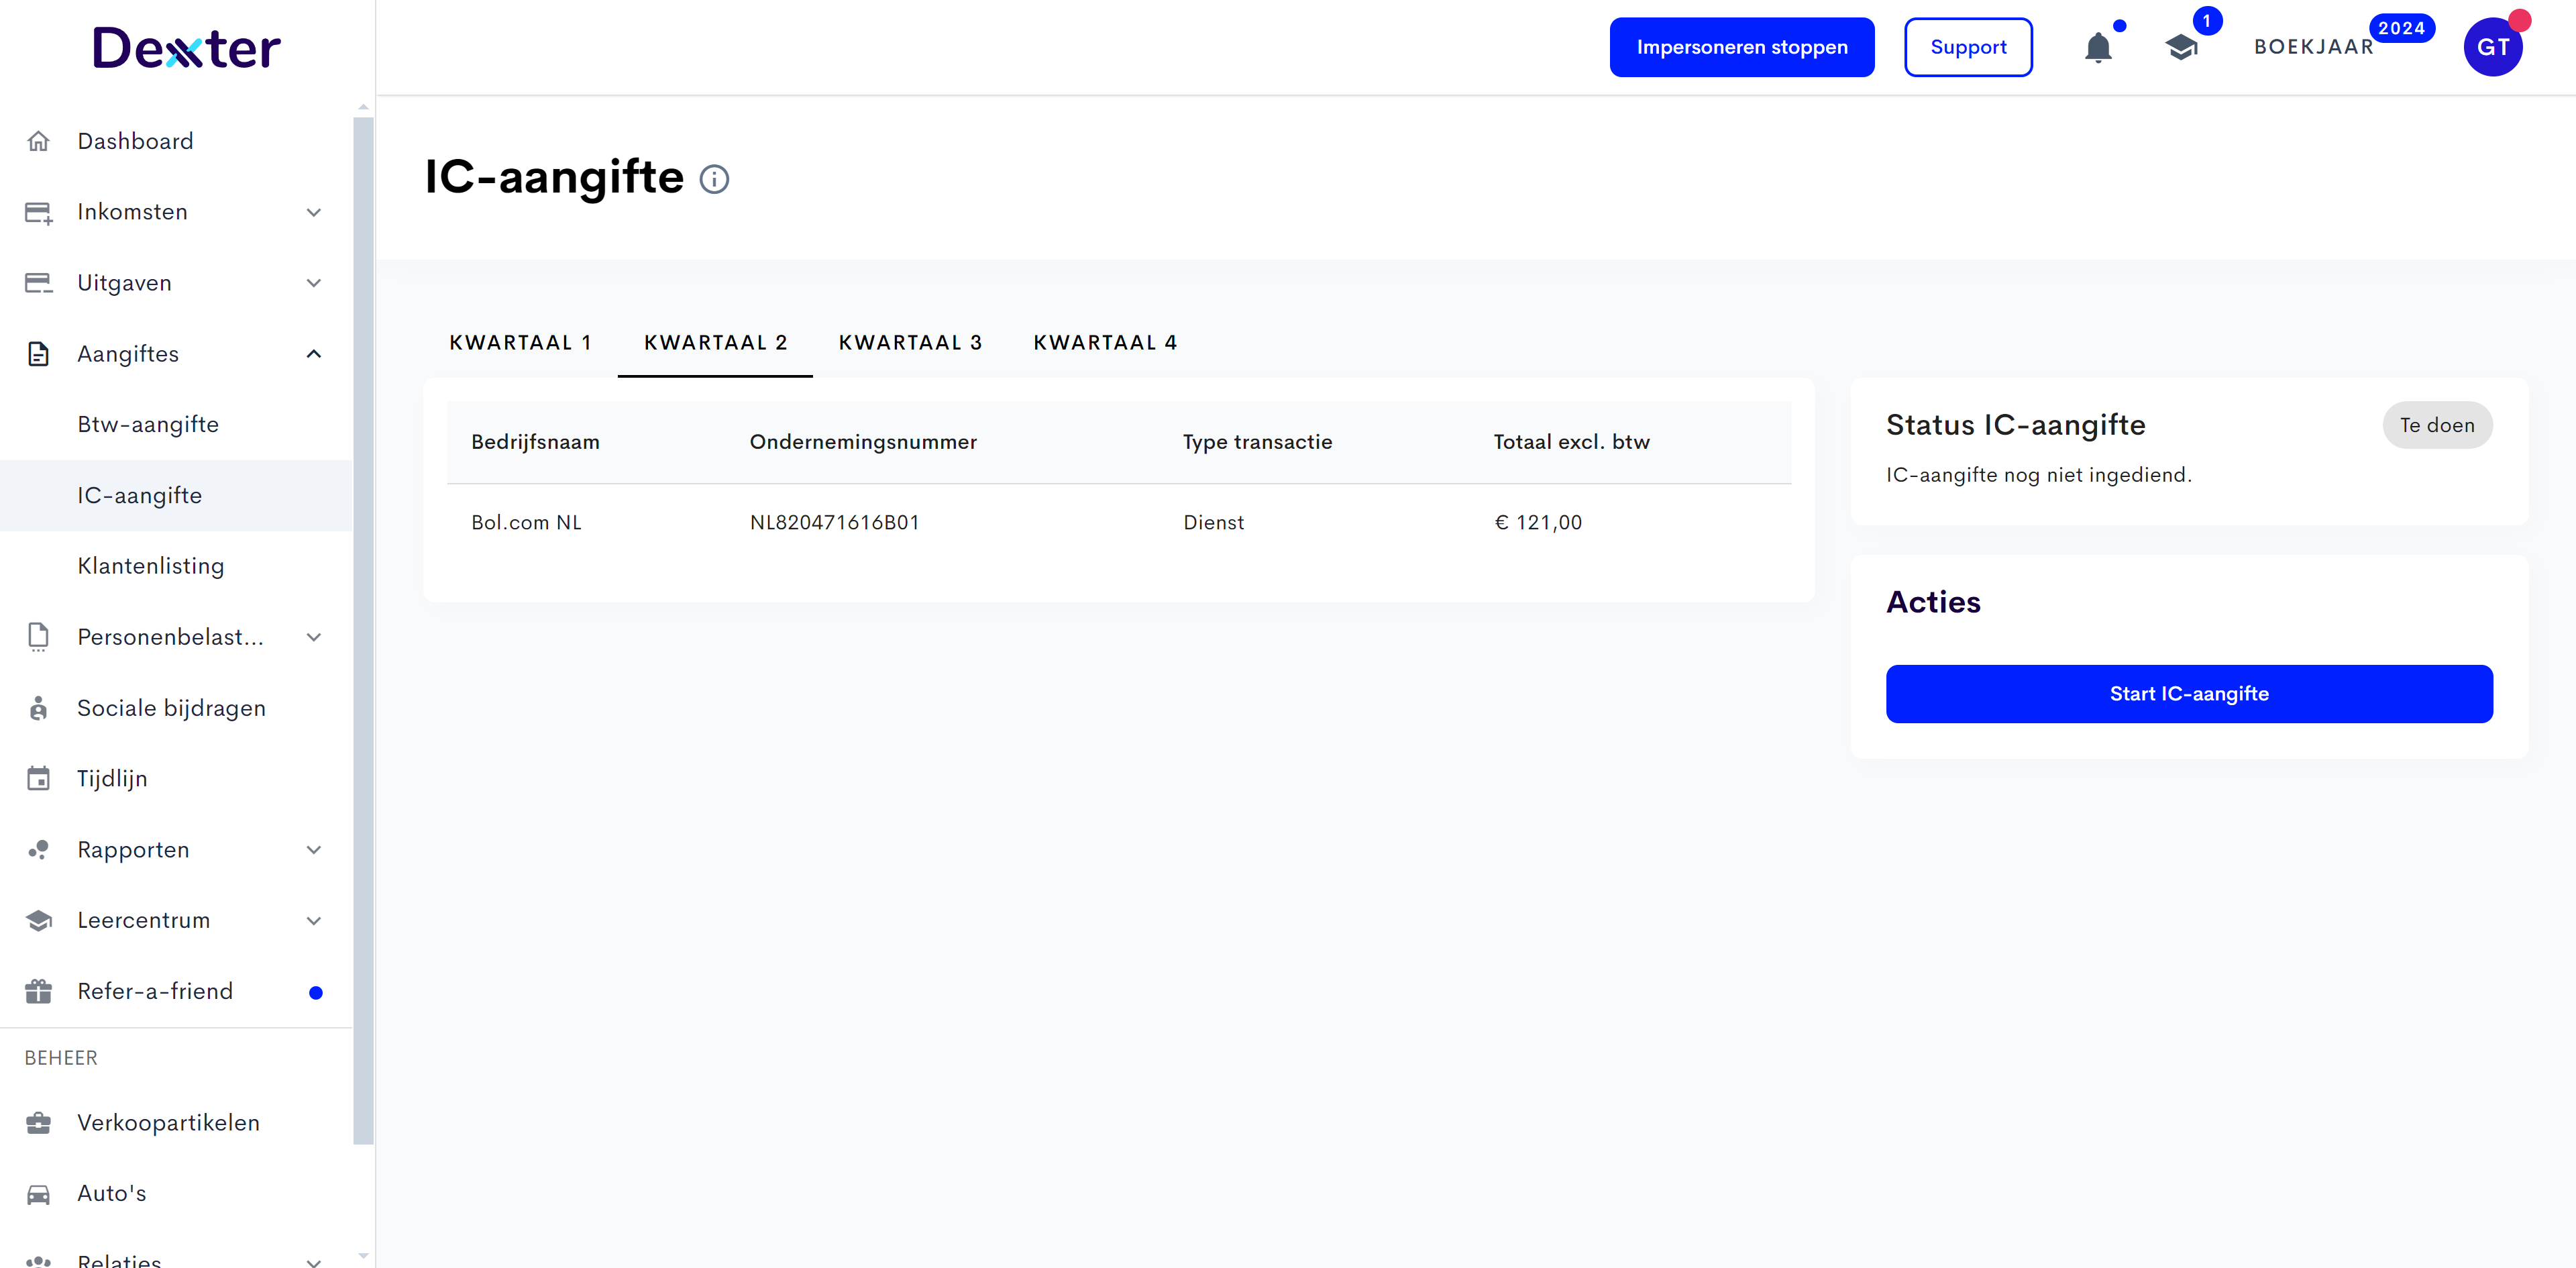Click the Refer-a-friend blue notification dot
This screenshot has width=2576, height=1268.
click(x=316, y=993)
